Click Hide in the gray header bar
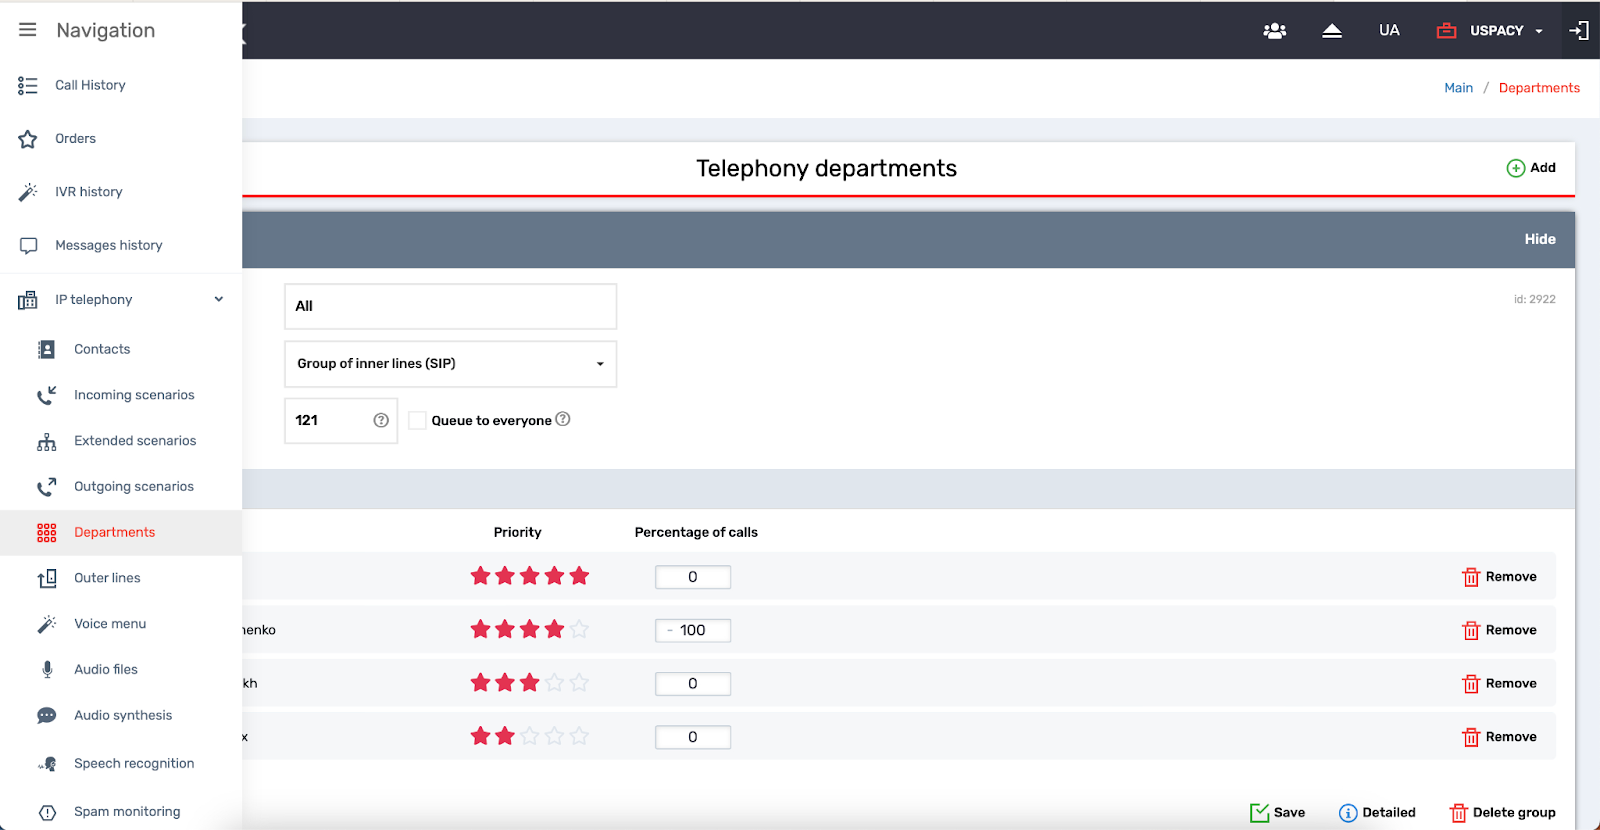The image size is (1600, 830). pos(1540,239)
